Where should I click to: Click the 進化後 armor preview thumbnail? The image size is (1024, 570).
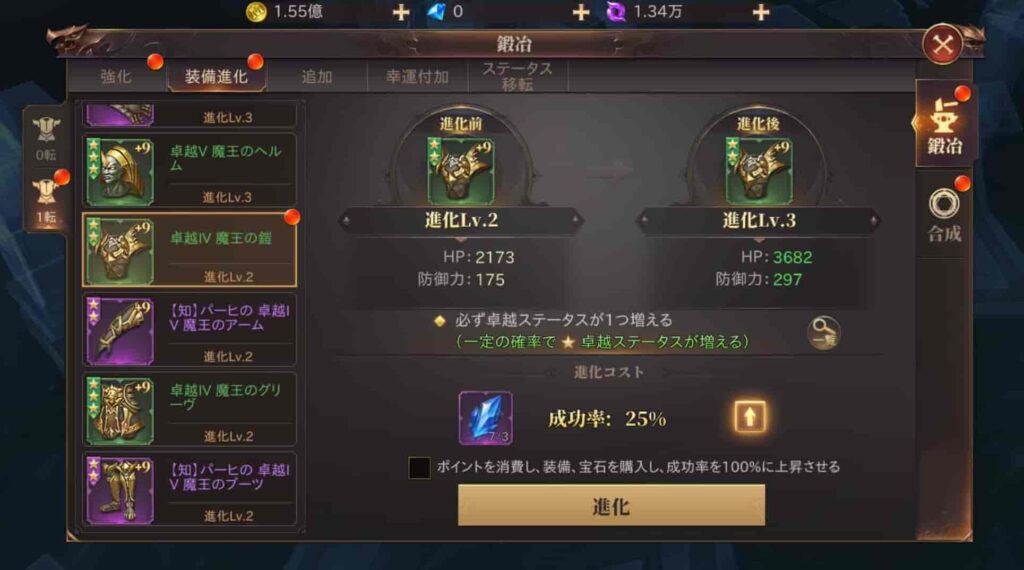[x=758, y=171]
